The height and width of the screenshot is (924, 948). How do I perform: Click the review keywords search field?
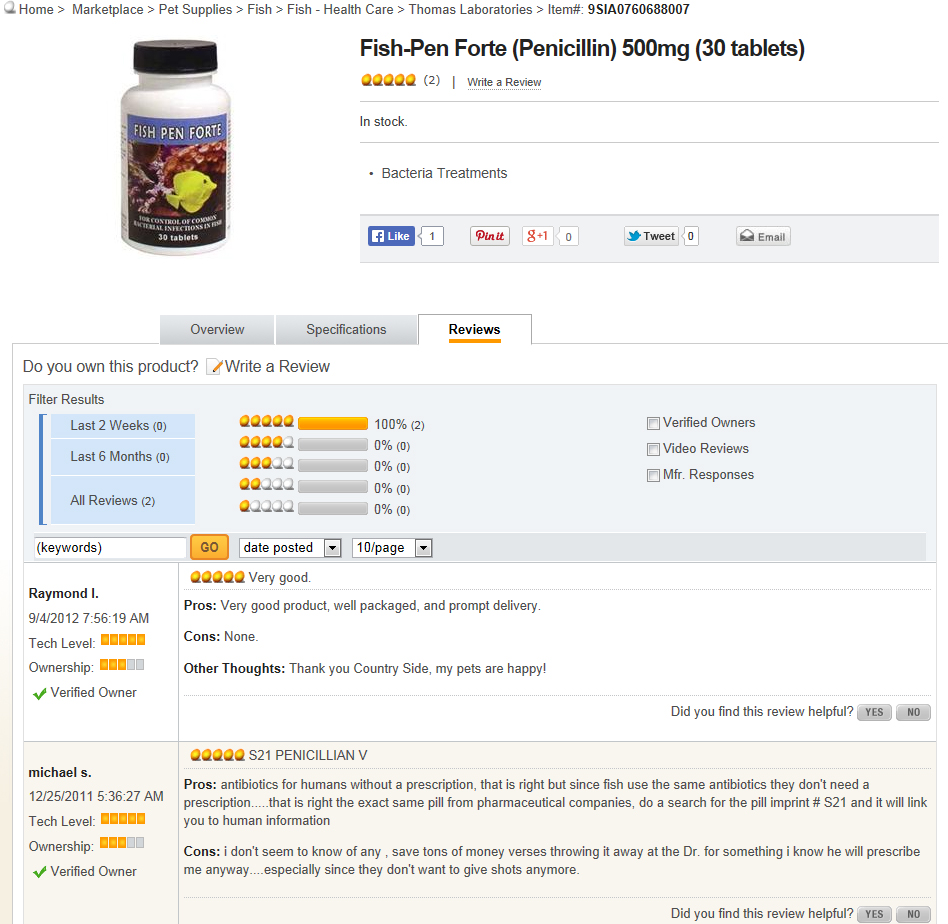coord(110,548)
